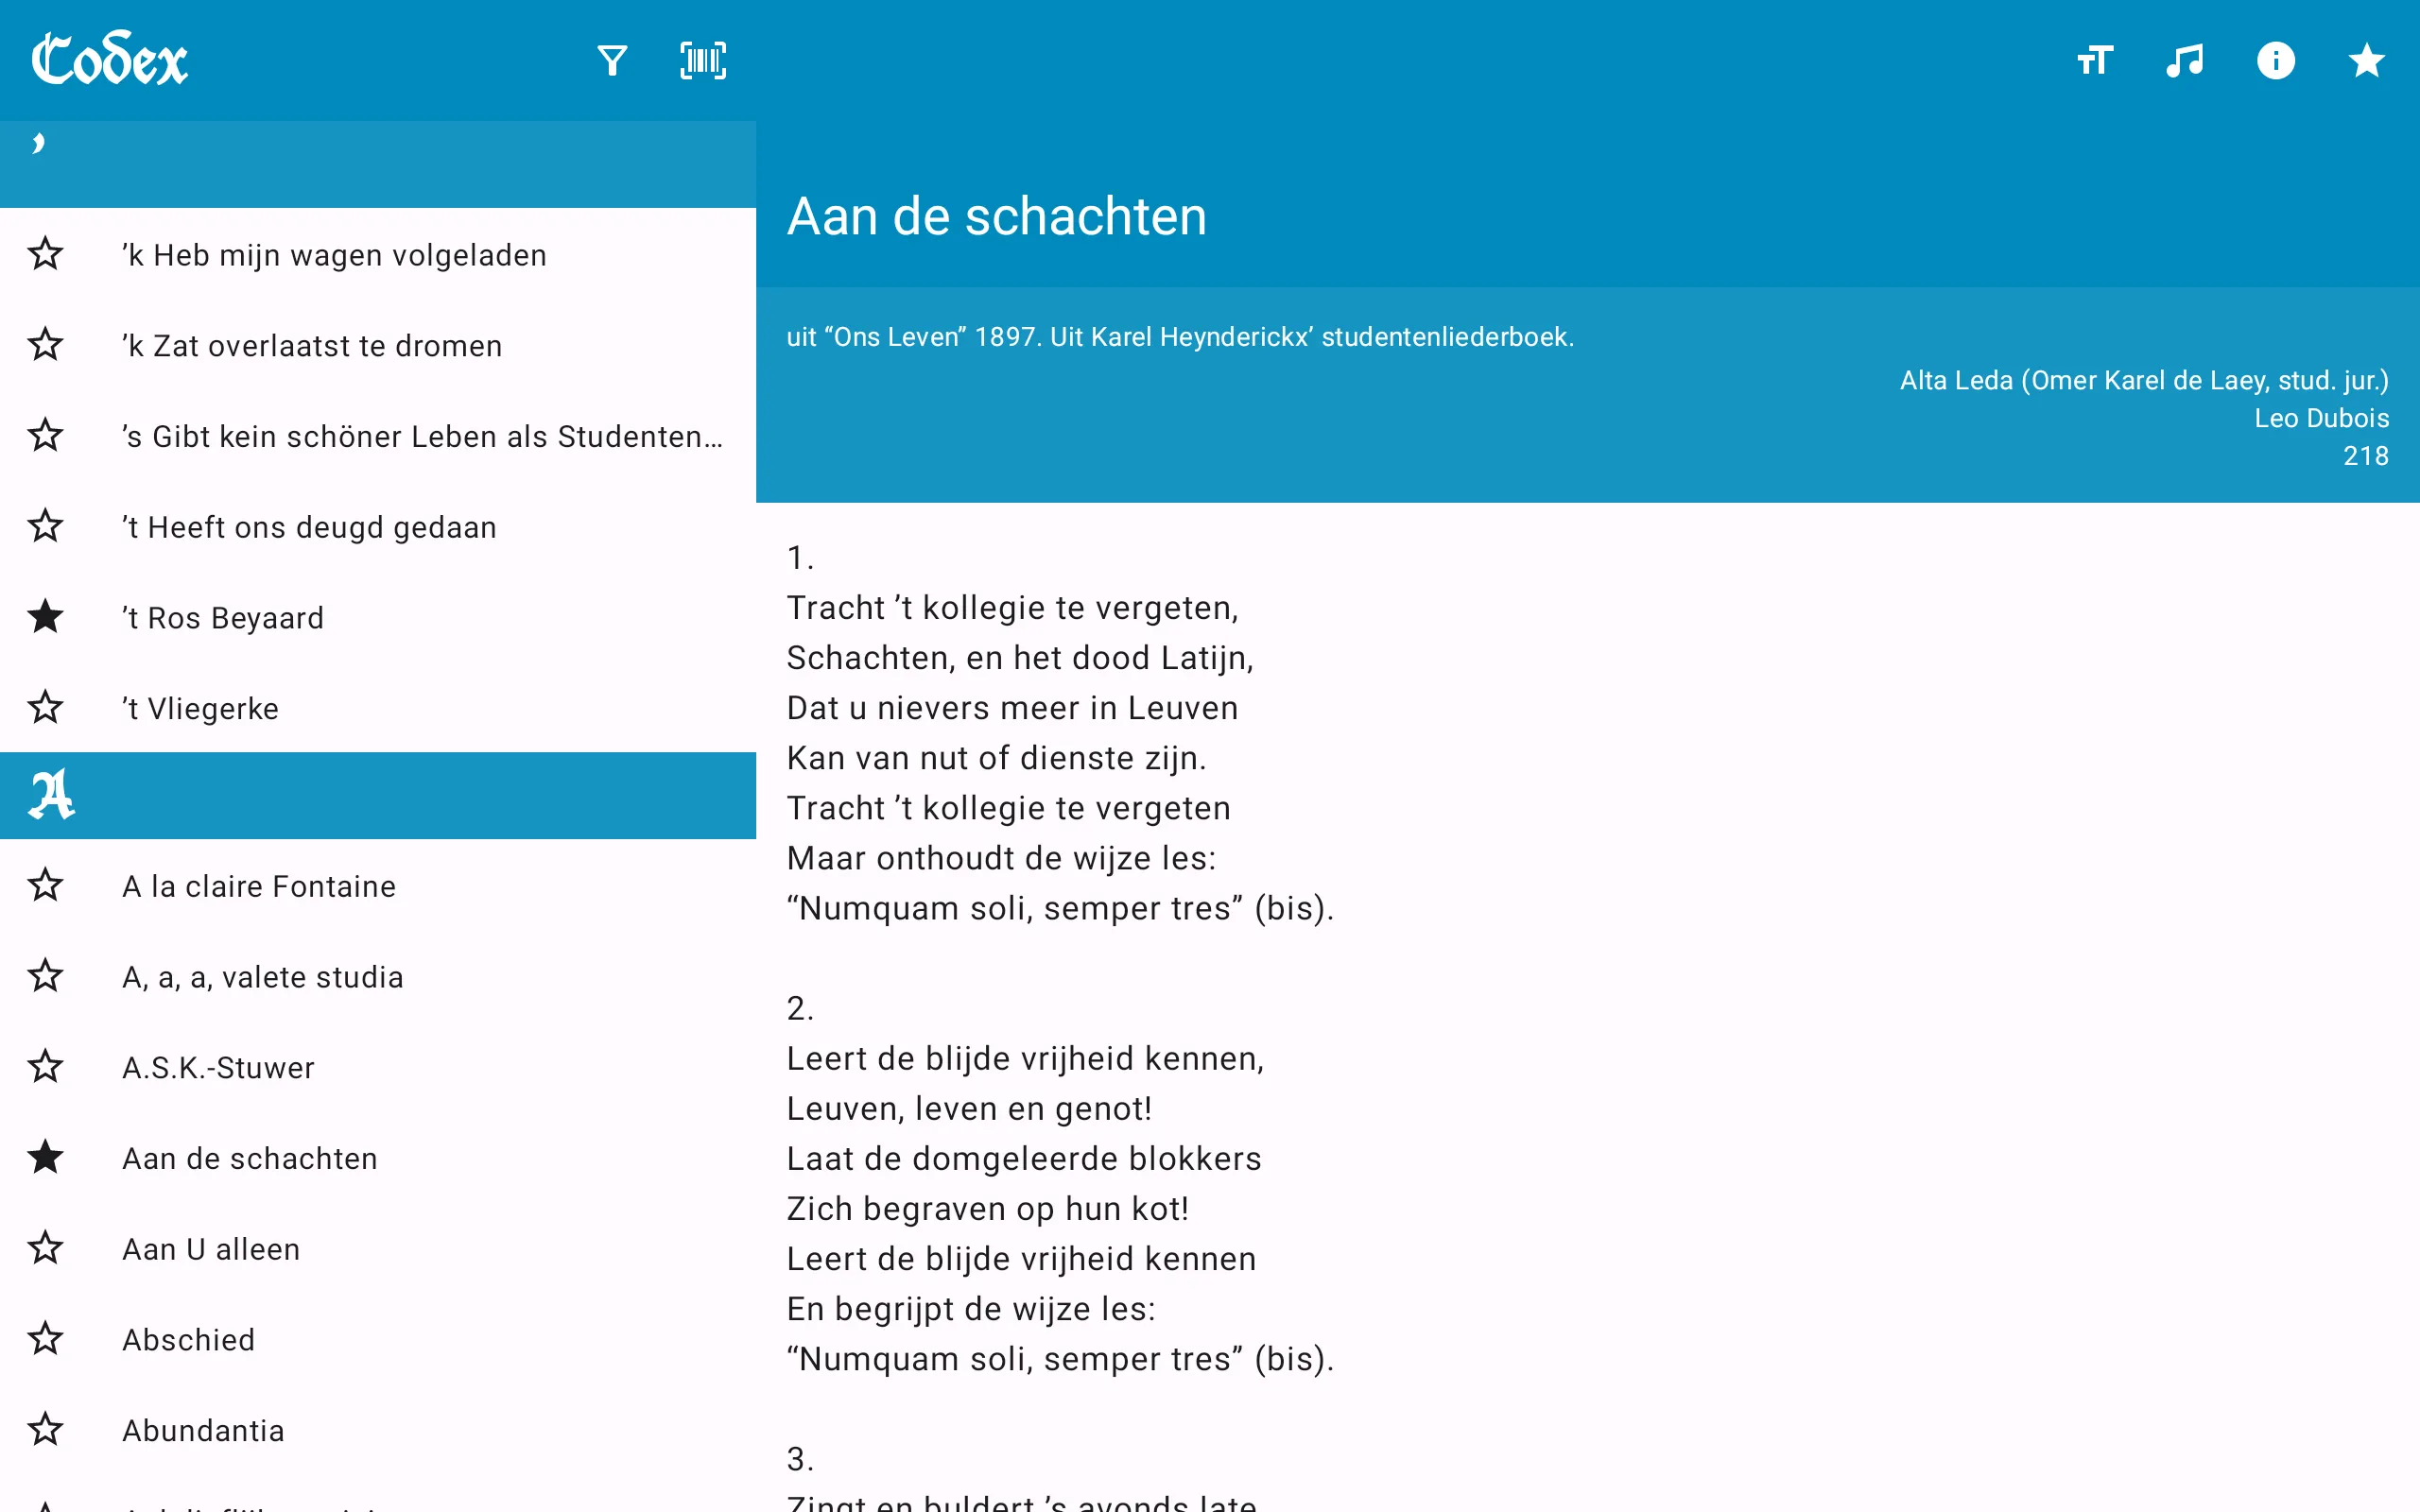Open the filter icon in the header
Viewport: 2420px width, 1512px height.
coord(612,61)
